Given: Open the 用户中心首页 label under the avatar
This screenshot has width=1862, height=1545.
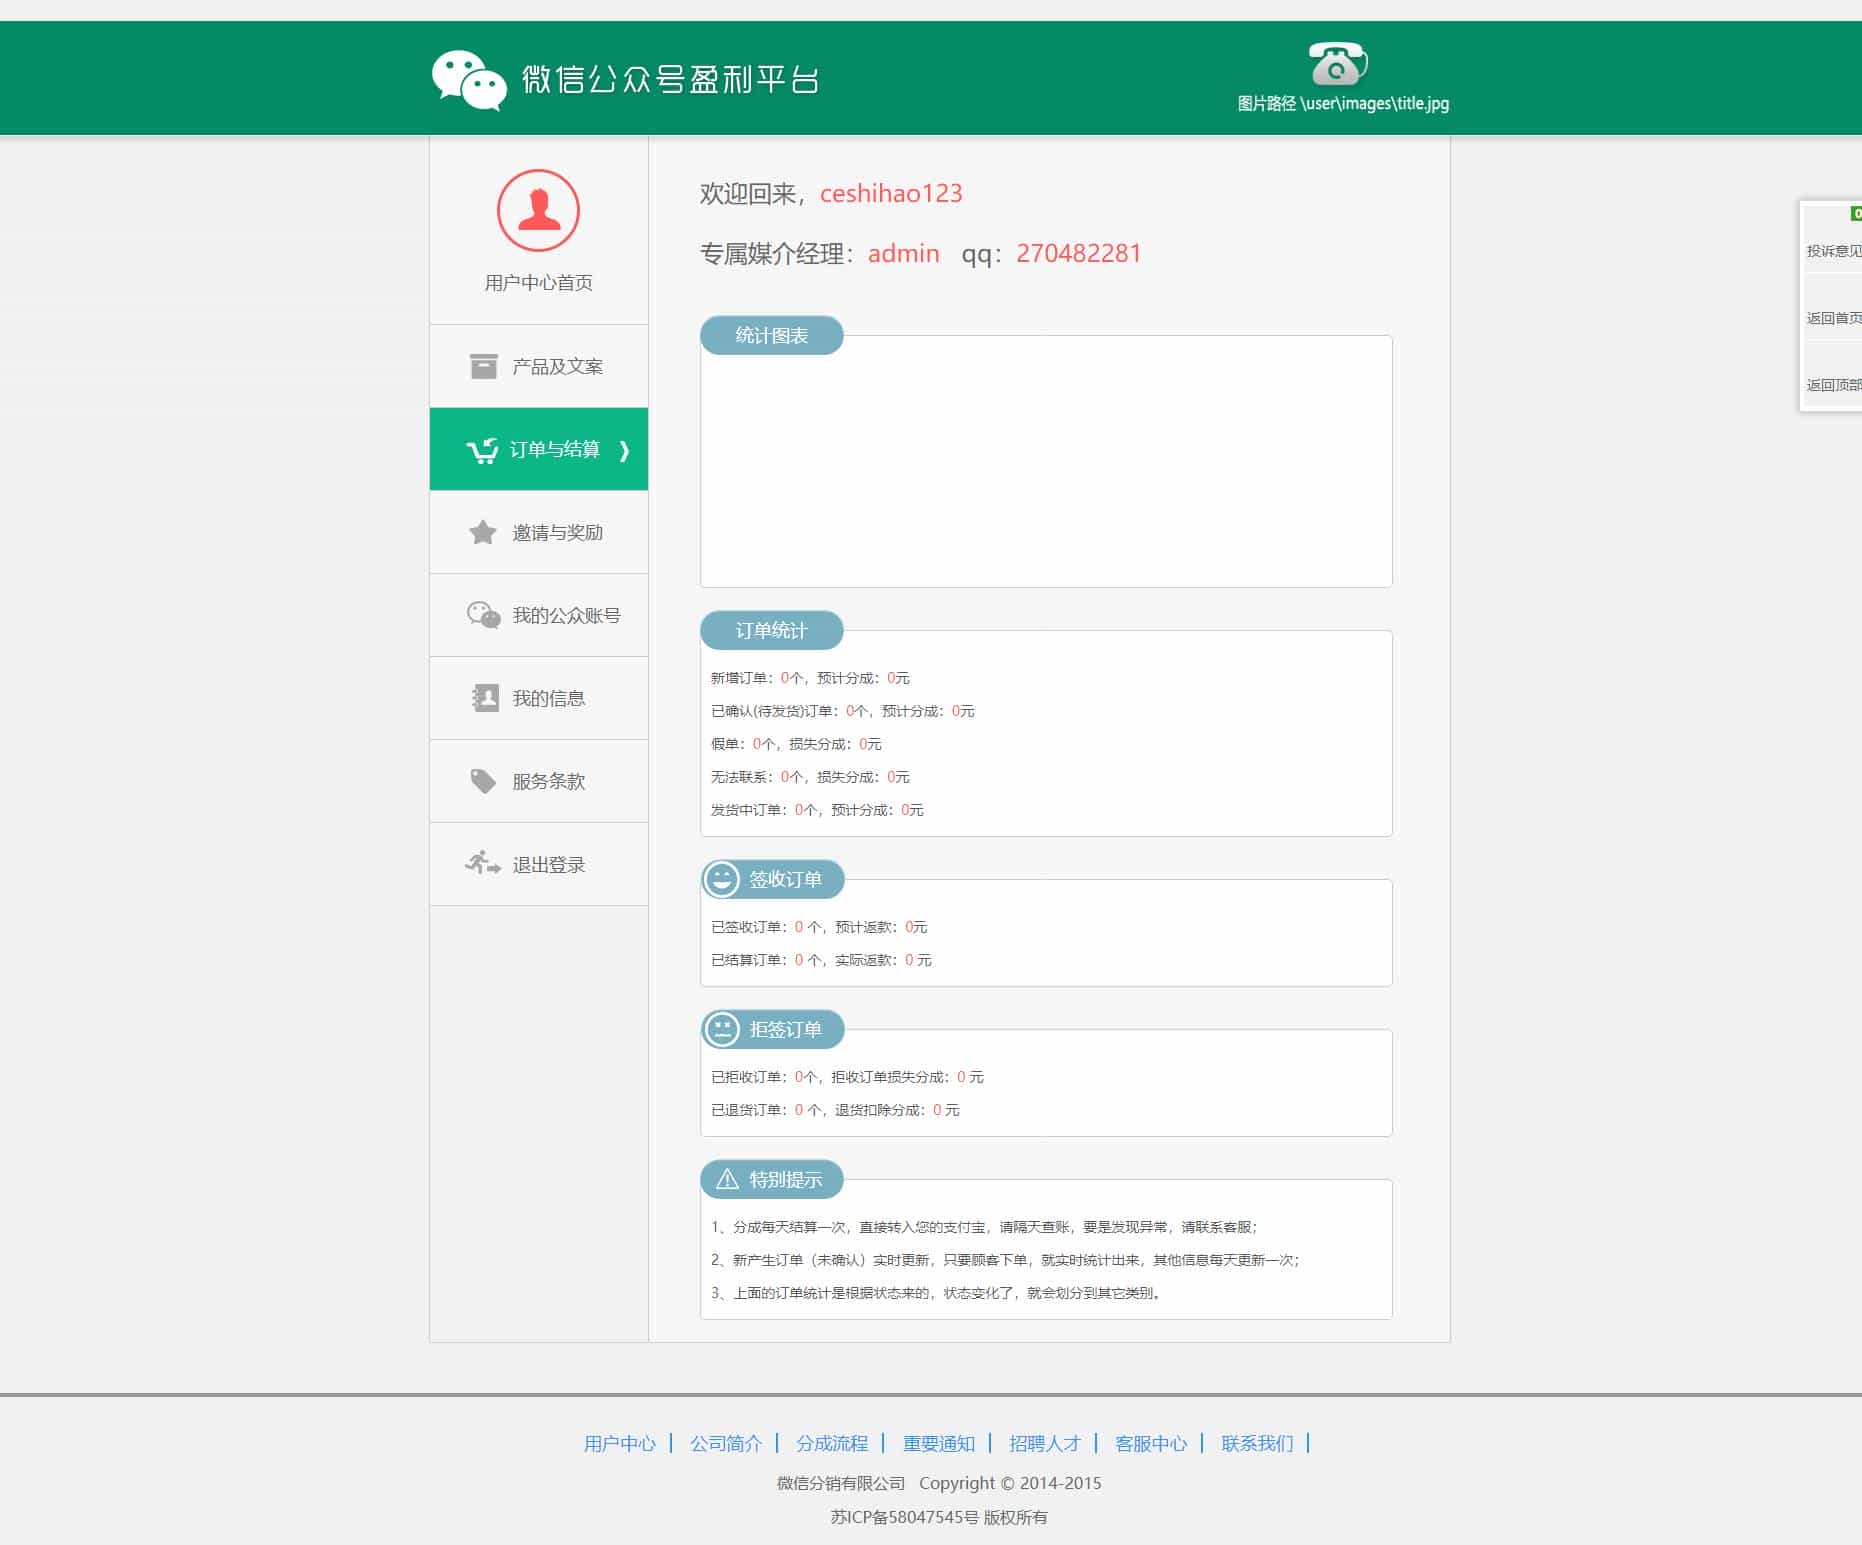Looking at the screenshot, I should pyautogui.click(x=538, y=283).
